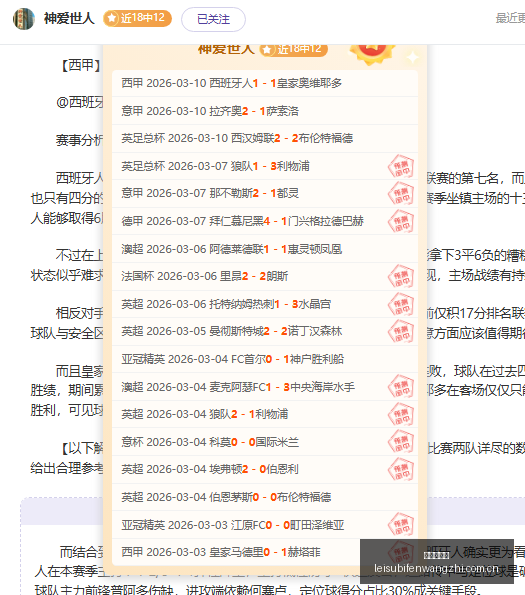Viewport: 525px width, 595px height.
Task: Select row 江原FC0 - 0町田泽维亚
Action: pos(265,525)
